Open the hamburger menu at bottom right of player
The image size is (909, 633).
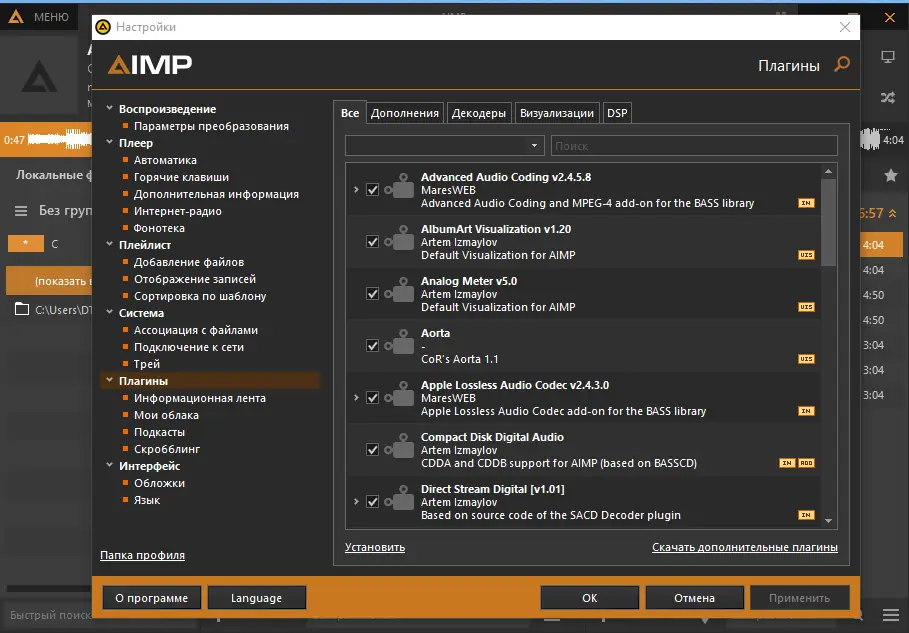891,614
